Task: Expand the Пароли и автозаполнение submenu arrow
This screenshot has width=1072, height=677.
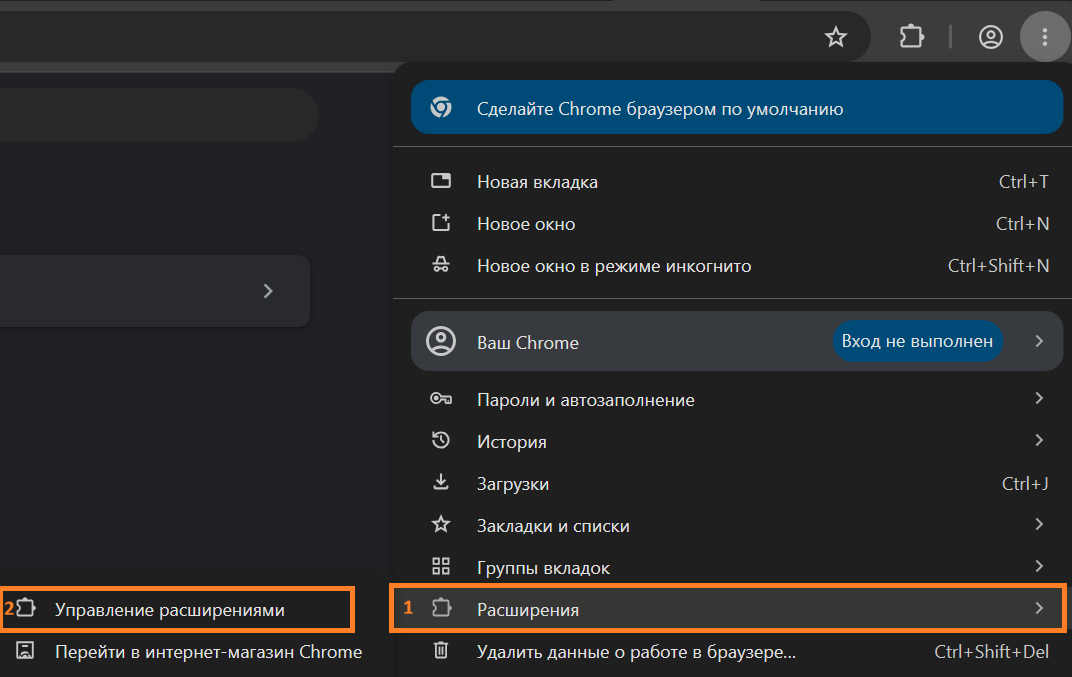Action: coord(1039,398)
